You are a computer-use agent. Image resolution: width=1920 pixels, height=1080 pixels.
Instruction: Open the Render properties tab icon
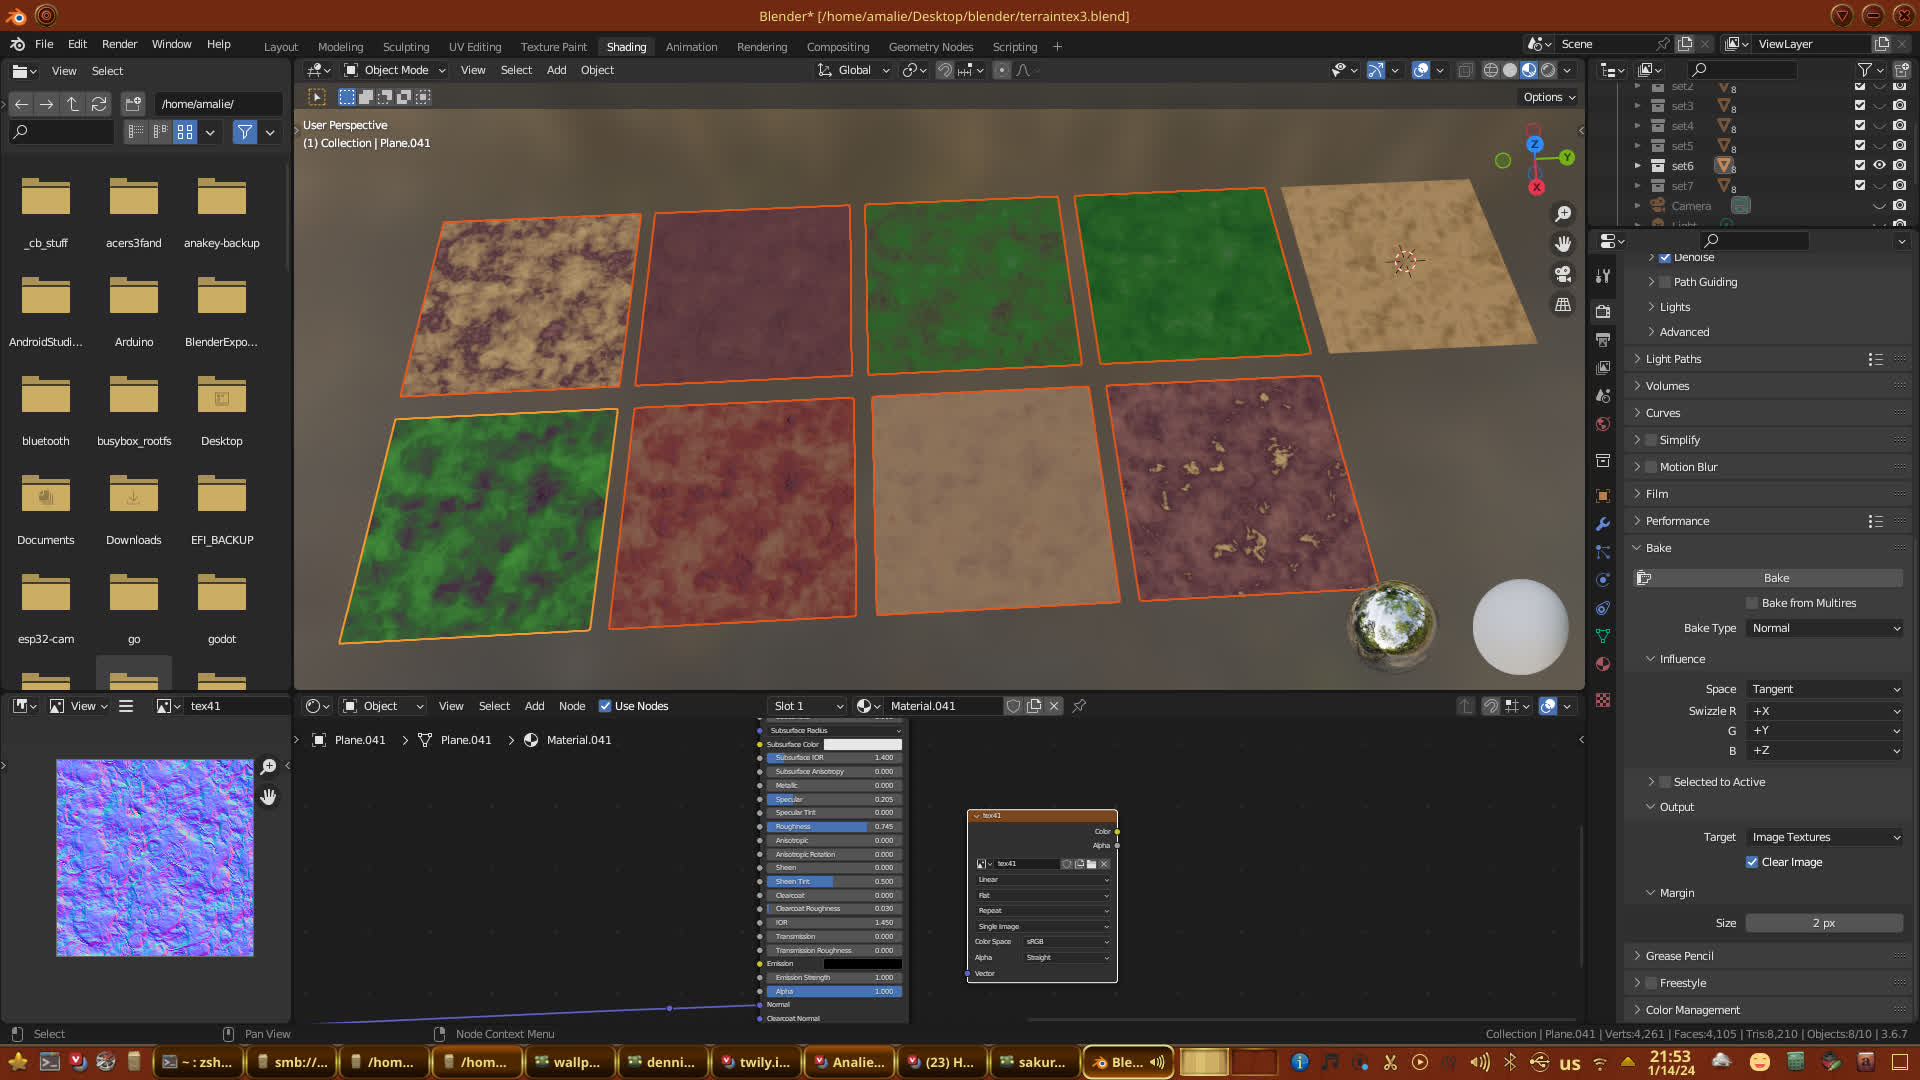click(1603, 311)
